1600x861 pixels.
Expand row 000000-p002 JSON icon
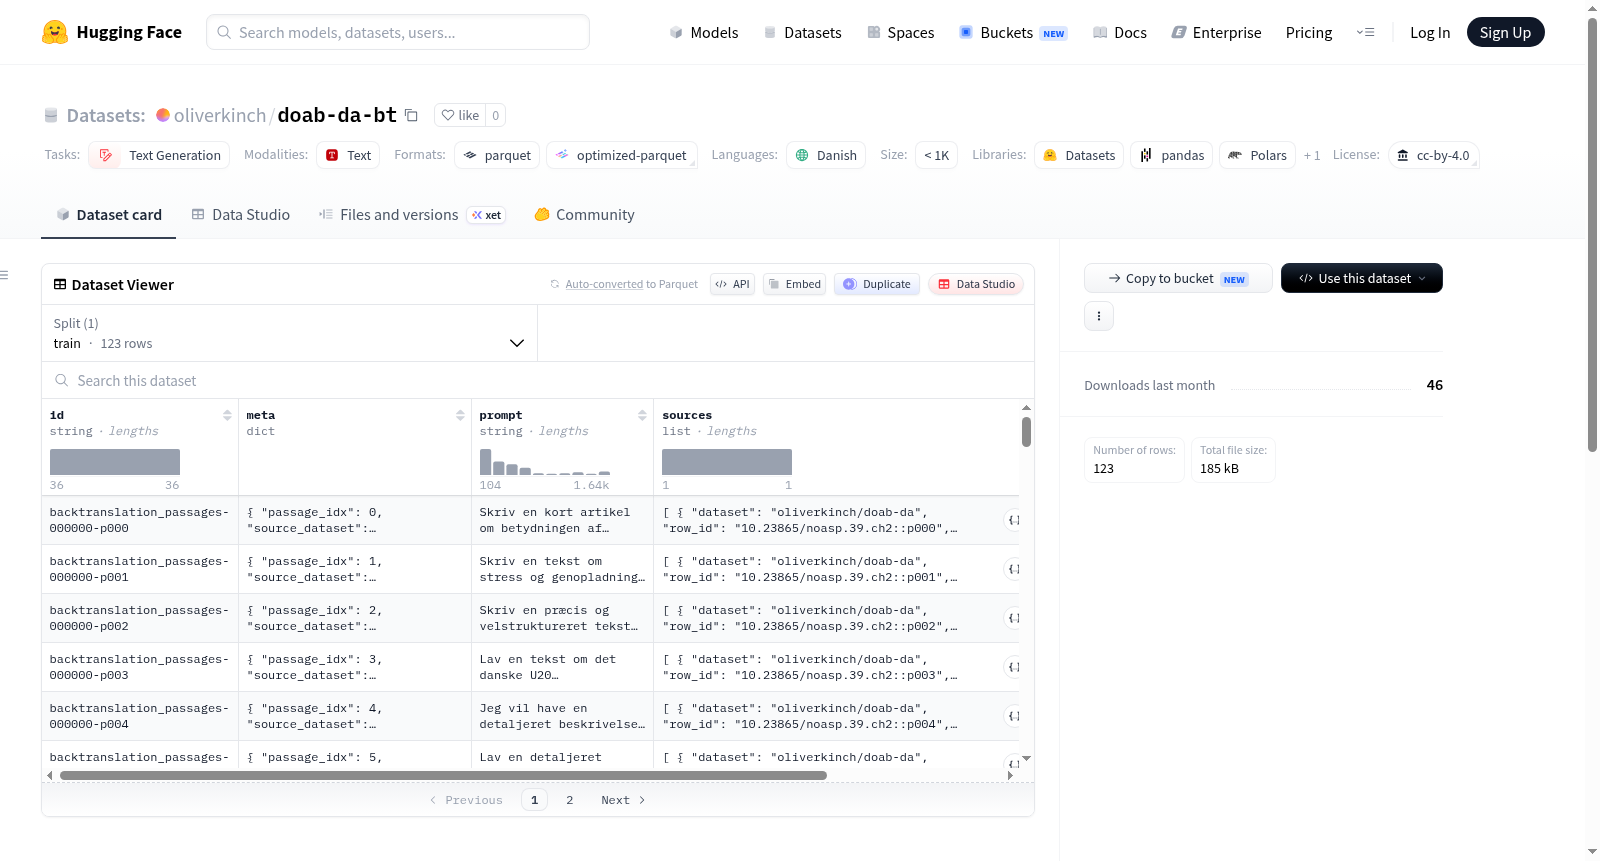[x=1012, y=618]
